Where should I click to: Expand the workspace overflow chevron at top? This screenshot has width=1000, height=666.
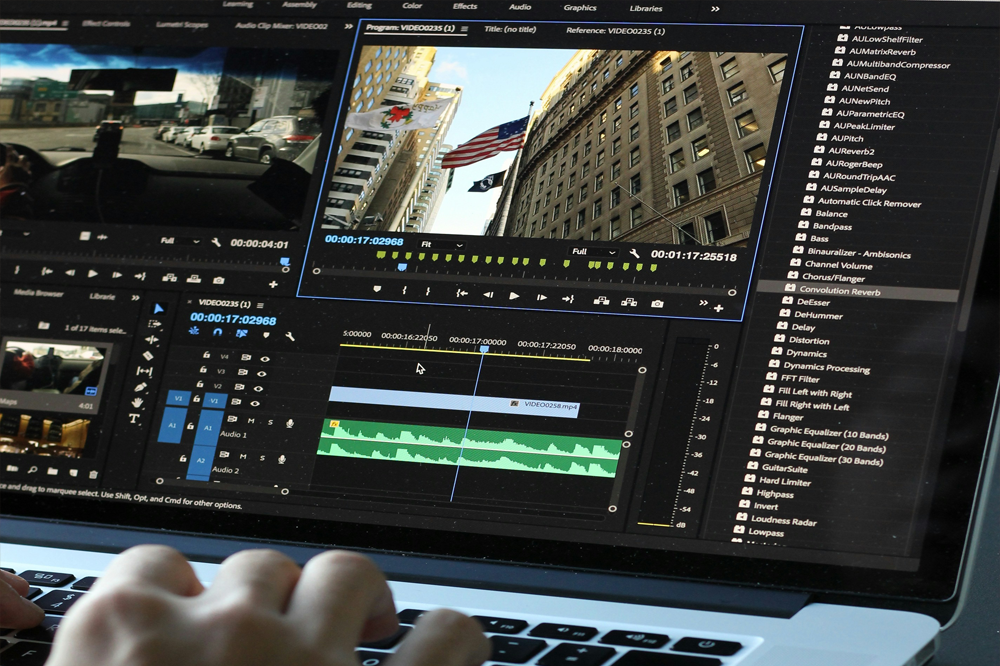click(714, 9)
